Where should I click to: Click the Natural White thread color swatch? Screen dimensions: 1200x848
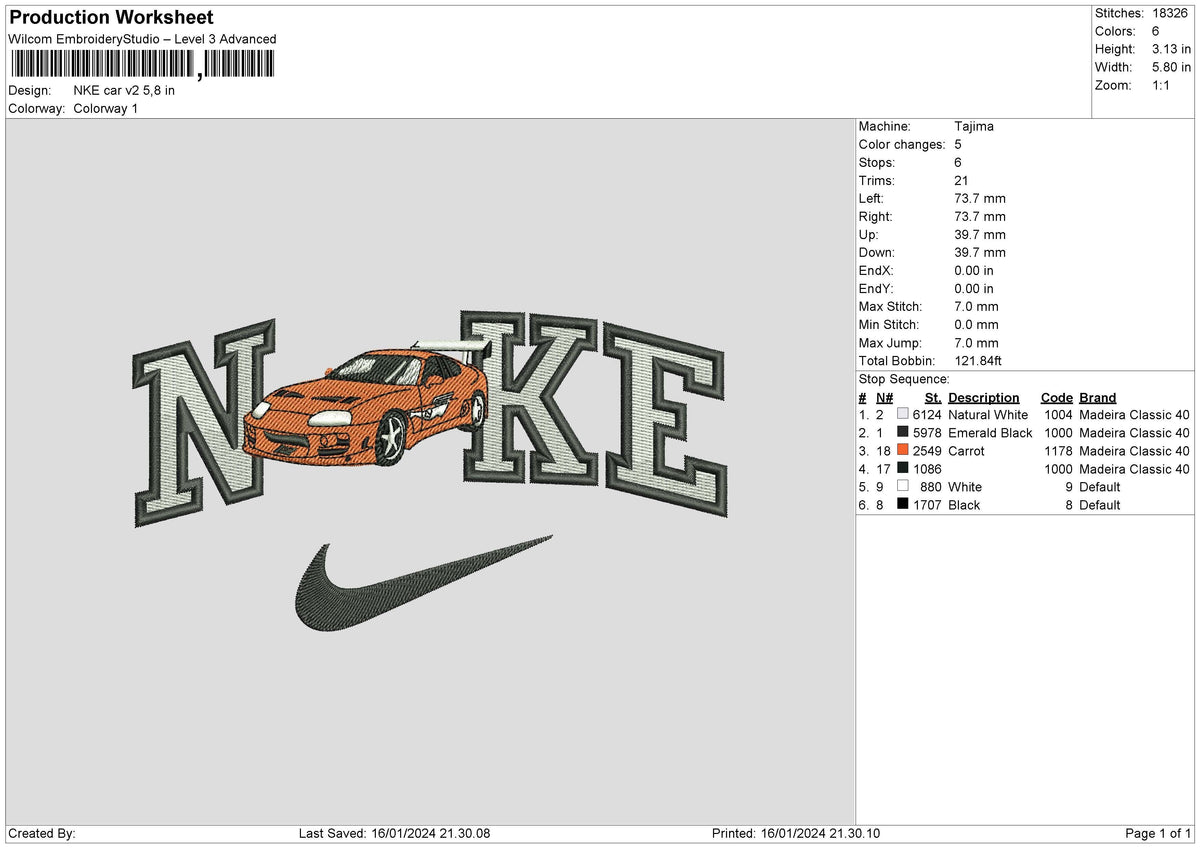pyautogui.click(x=903, y=415)
